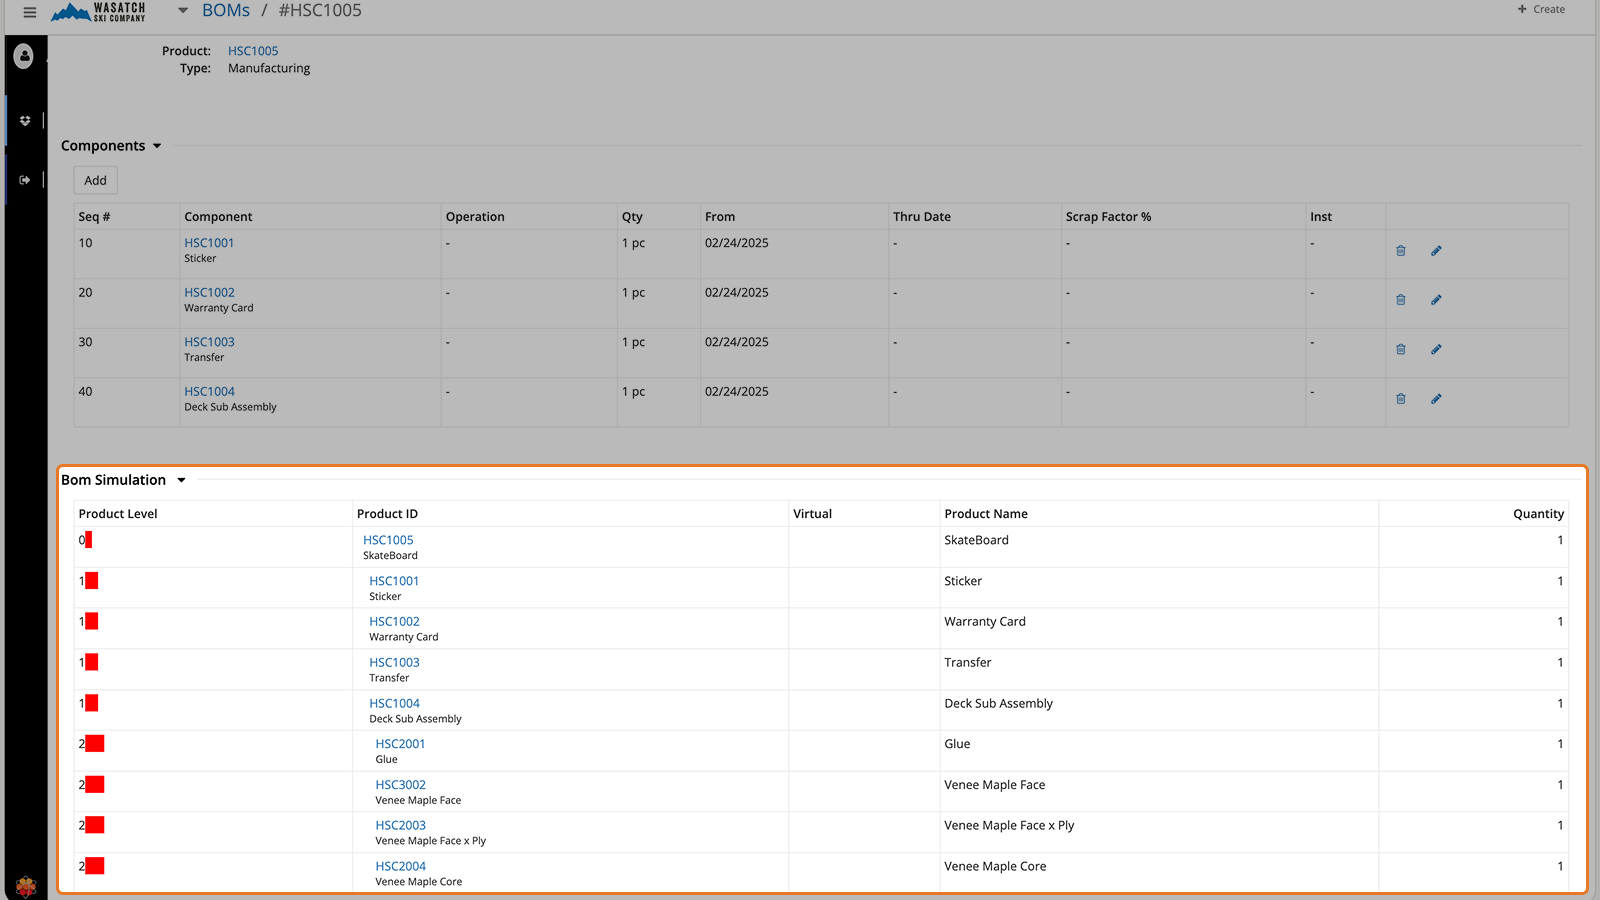
Task: Click trash icon for HSC1003 Transfer
Action: click(x=1401, y=350)
